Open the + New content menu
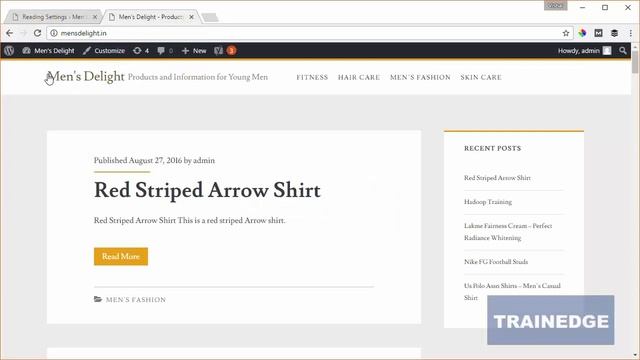640x360 pixels. tap(194, 51)
